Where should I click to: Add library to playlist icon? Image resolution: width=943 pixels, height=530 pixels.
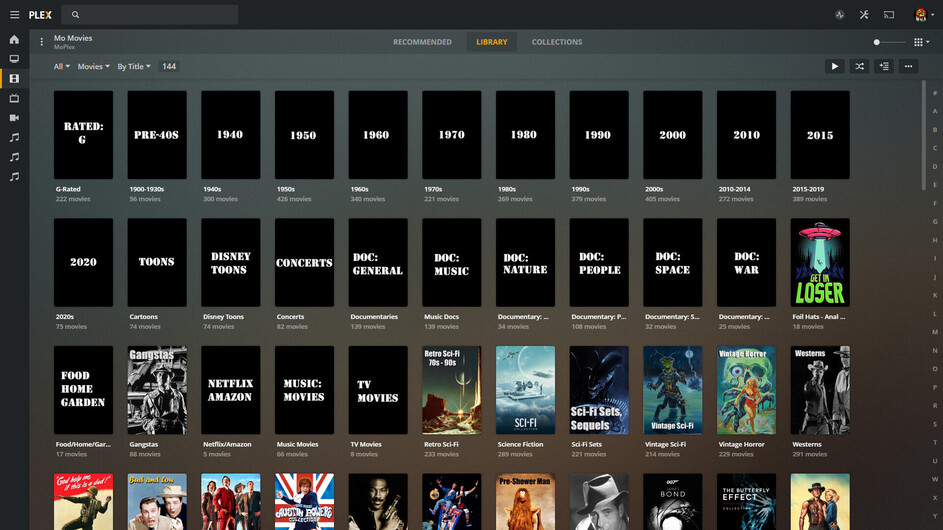pyautogui.click(x=884, y=66)
